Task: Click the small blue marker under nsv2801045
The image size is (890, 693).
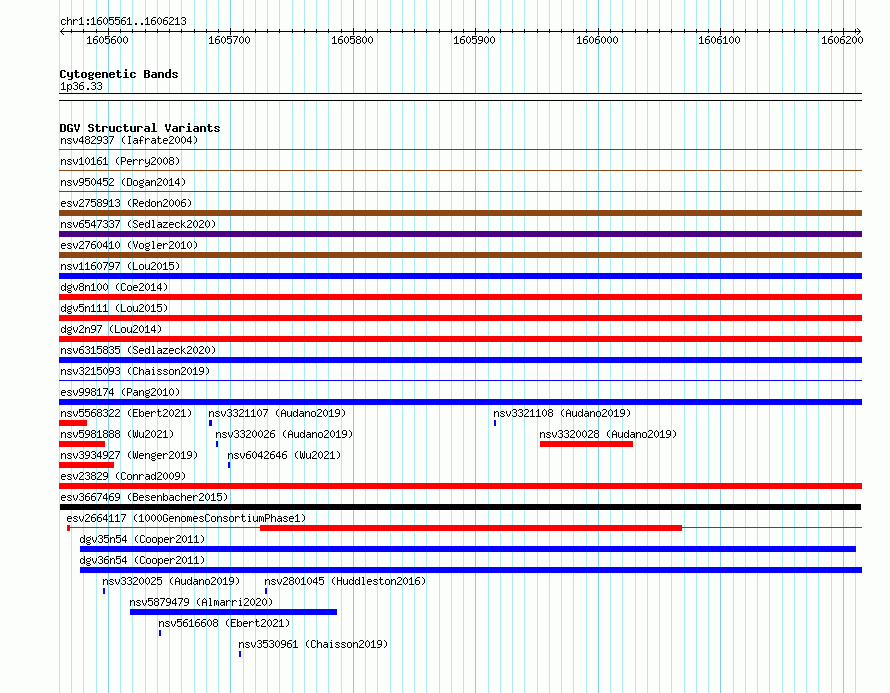Action: (x=266, y=591)
